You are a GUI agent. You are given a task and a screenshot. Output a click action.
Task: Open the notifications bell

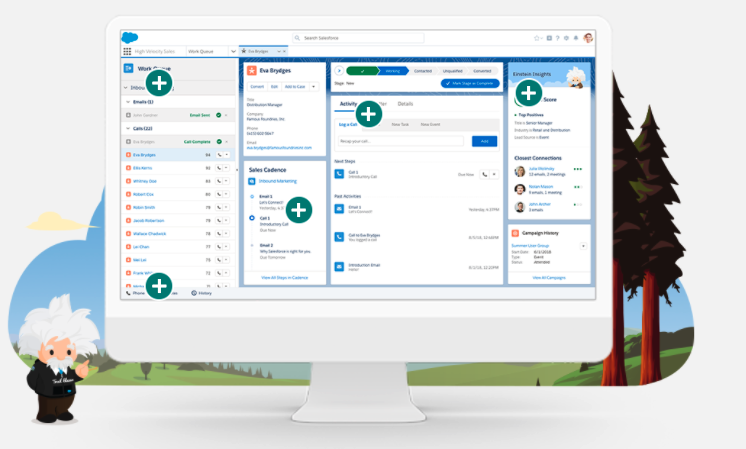(576, 38)
